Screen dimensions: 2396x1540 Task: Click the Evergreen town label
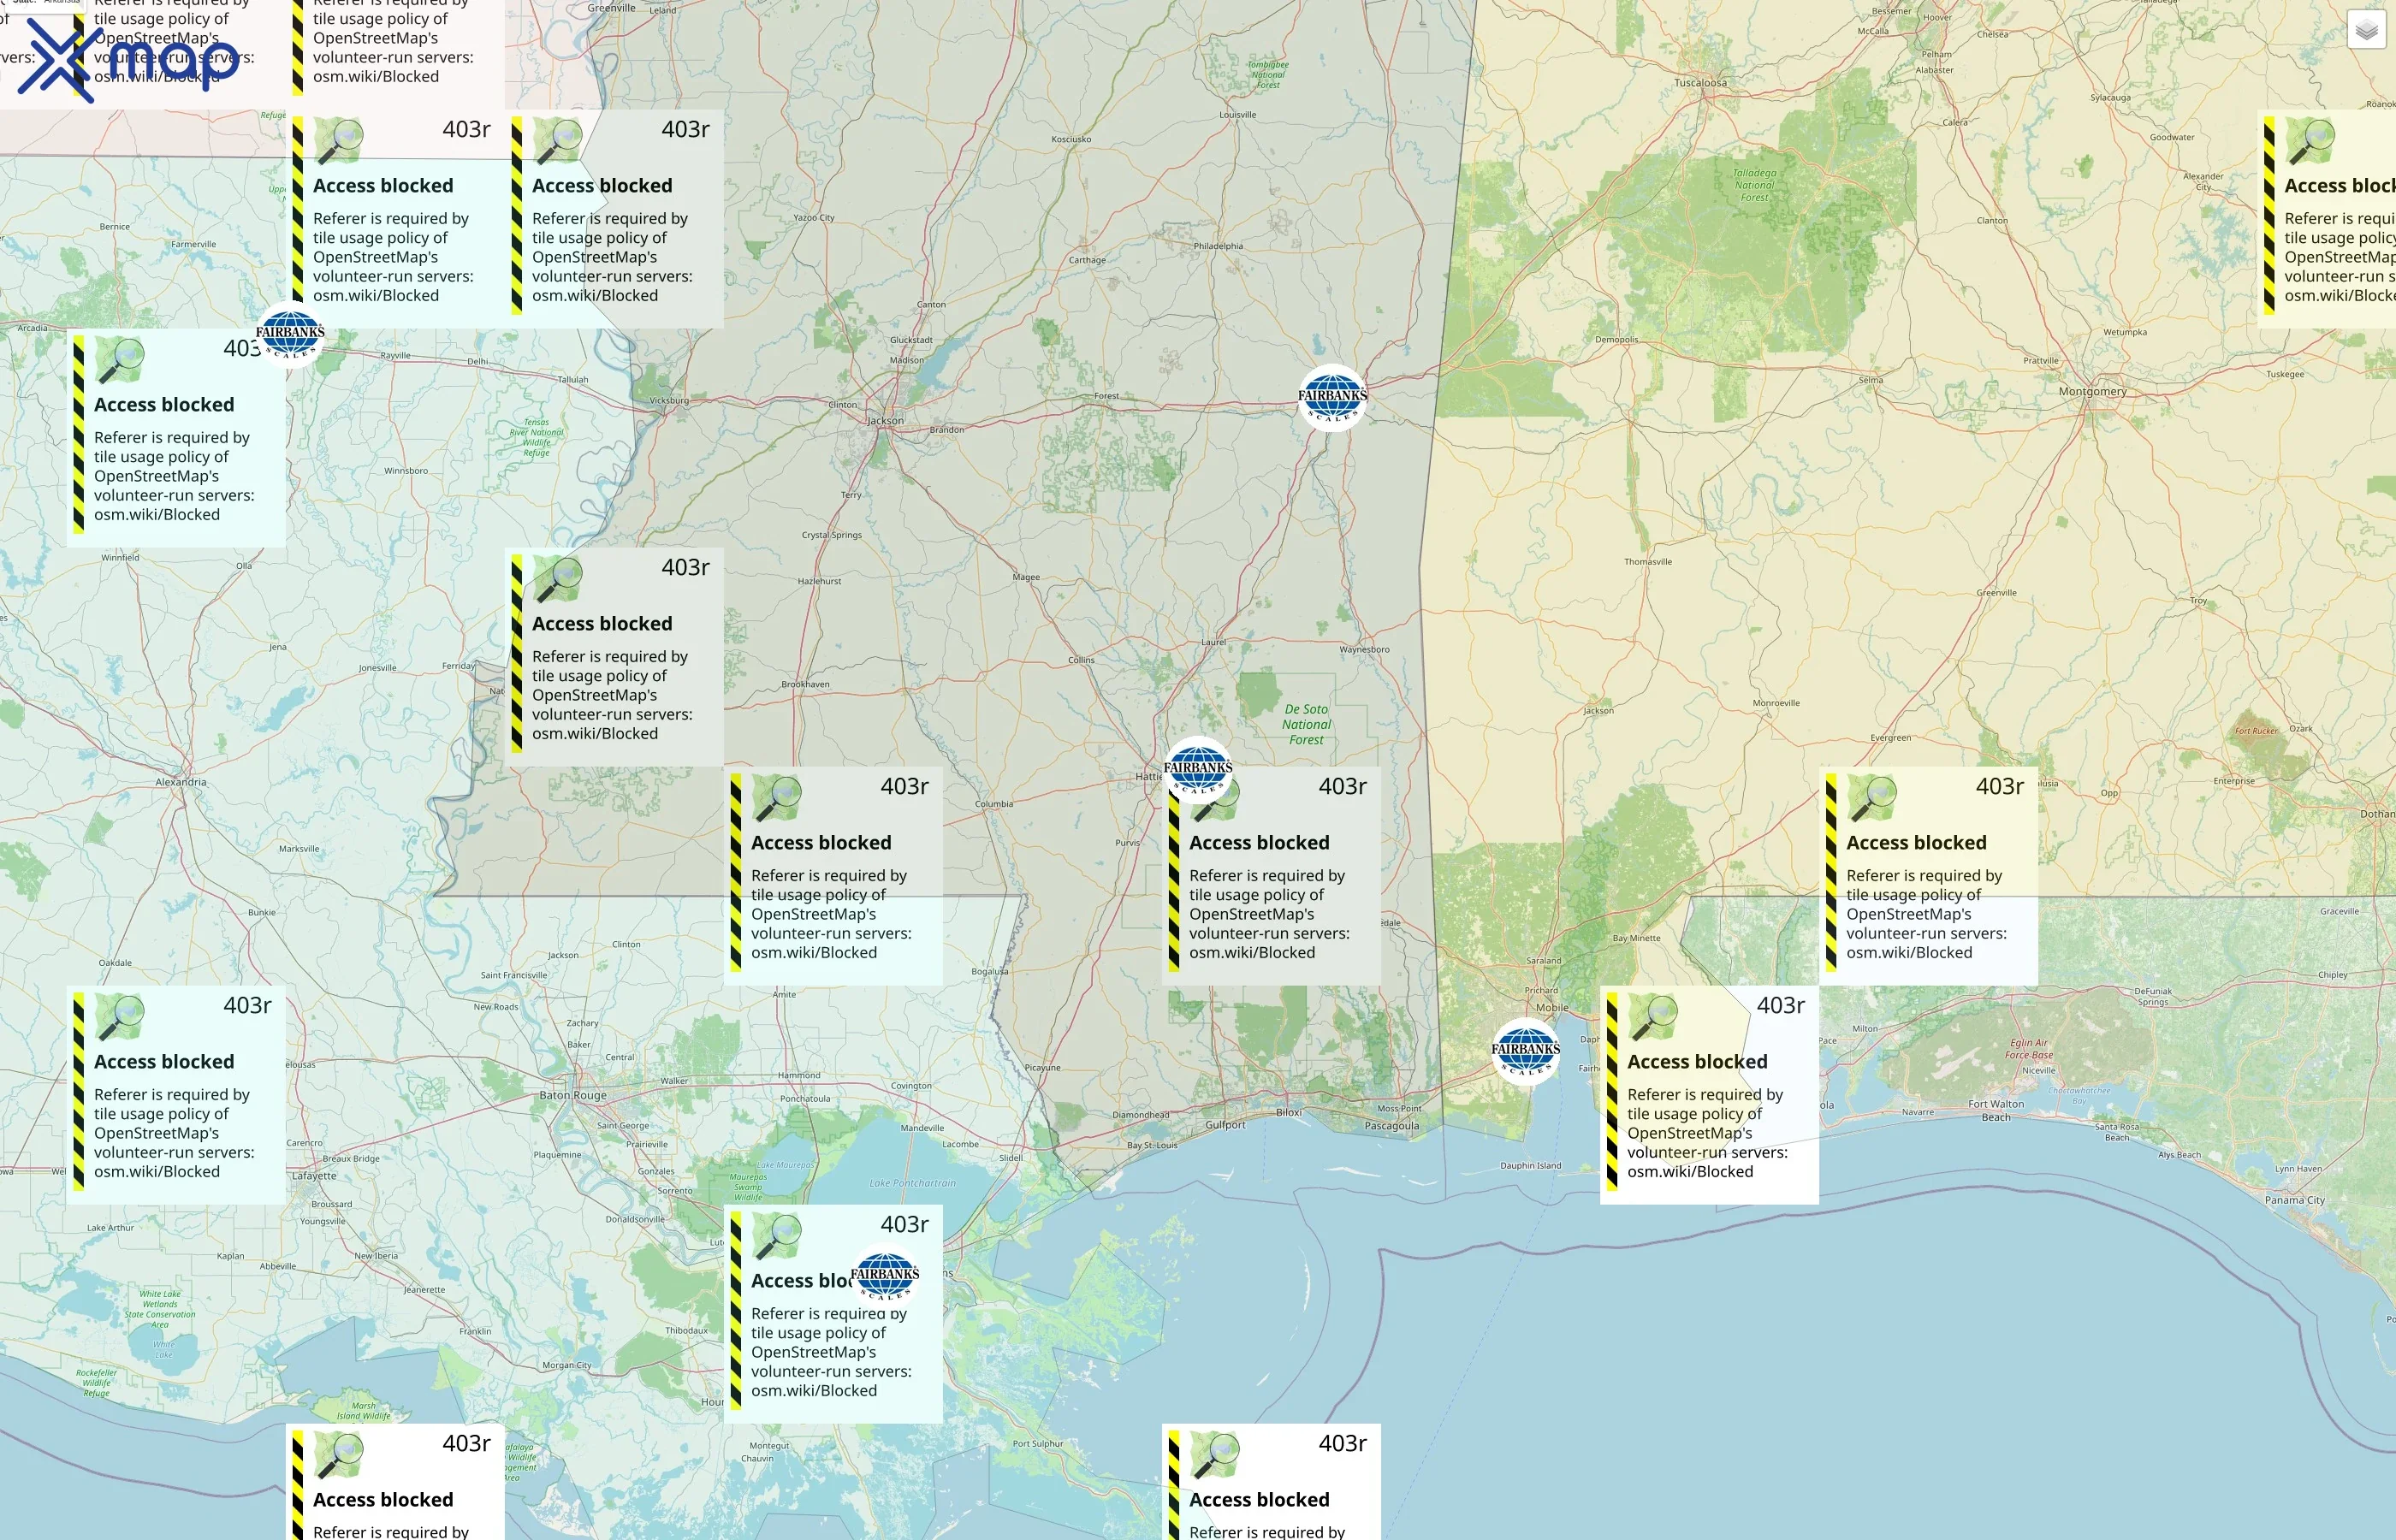pos(1890,738)
